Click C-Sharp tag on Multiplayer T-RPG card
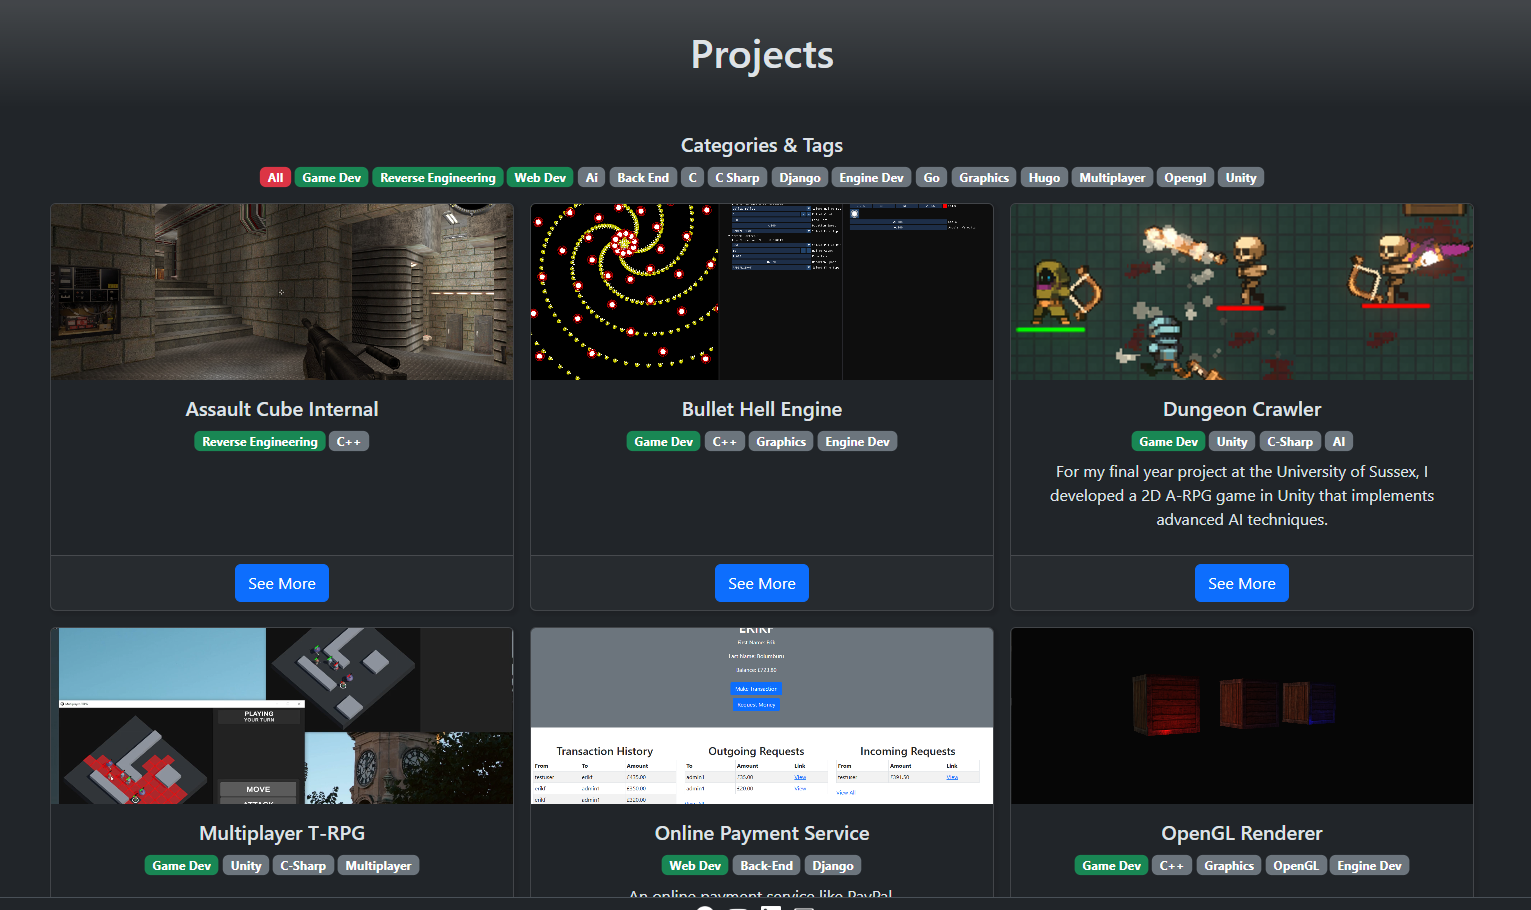Viewport: 1531px width, 910px height. pyautogui.click(x=303, y=865)
